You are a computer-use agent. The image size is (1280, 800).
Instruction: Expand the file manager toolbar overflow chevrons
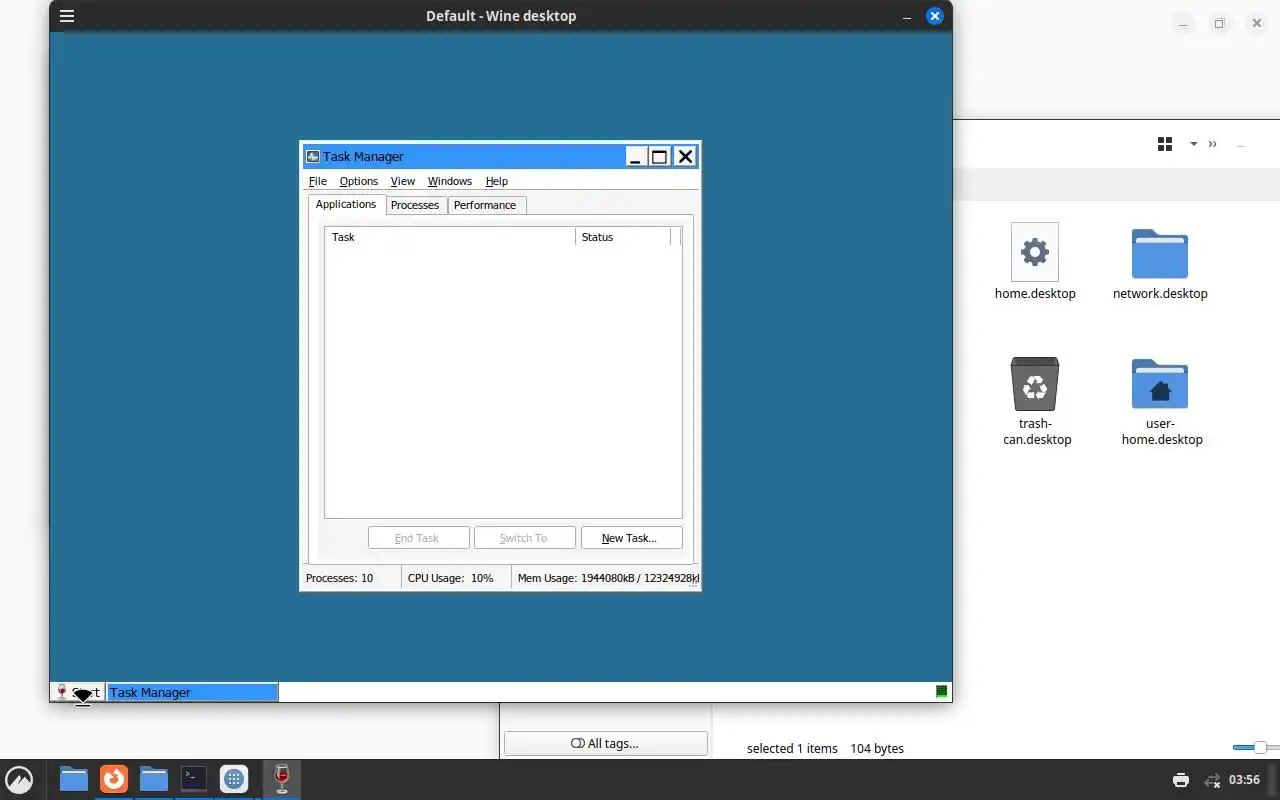coord(1212,144)
